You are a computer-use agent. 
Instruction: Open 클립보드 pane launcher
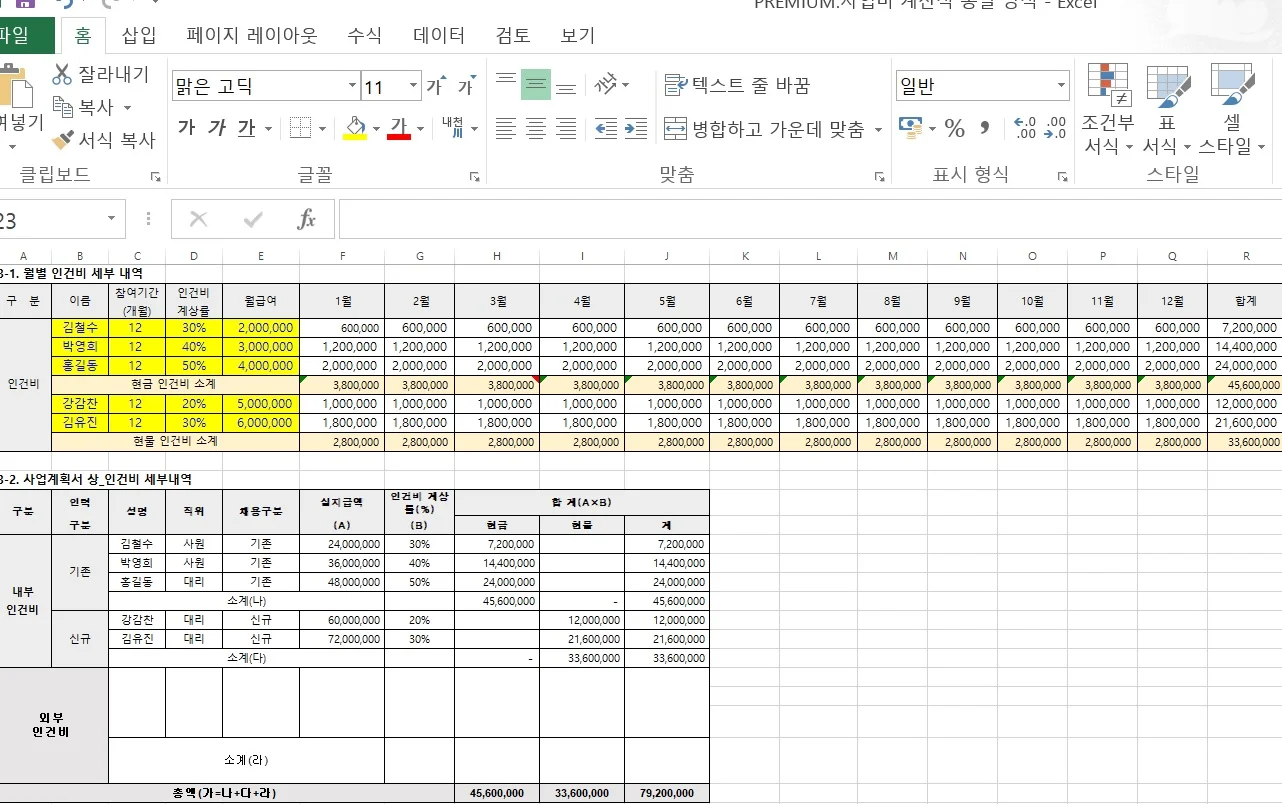point(155,176)
